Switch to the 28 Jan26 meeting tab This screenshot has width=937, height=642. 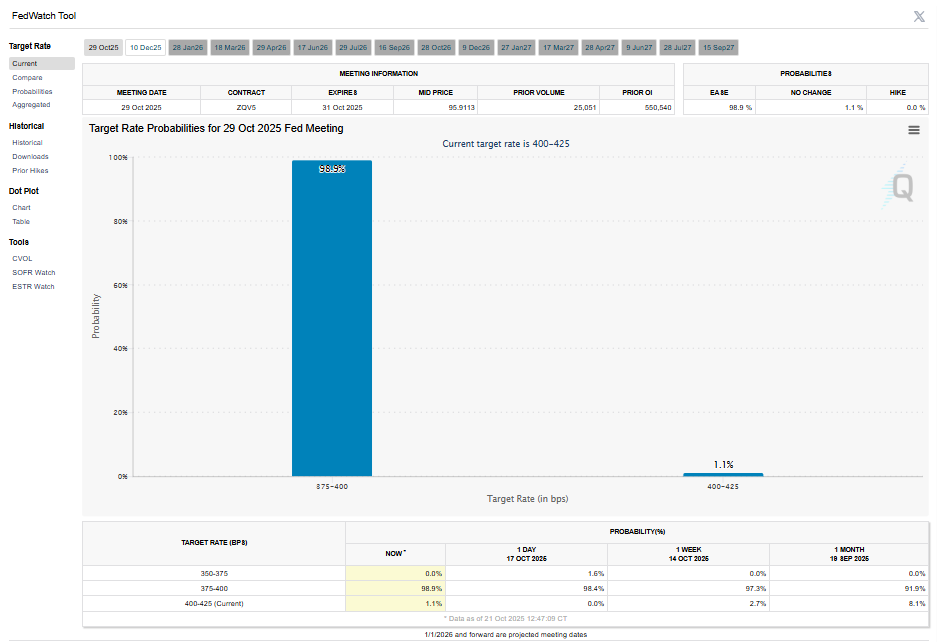(x=187, y=47)
